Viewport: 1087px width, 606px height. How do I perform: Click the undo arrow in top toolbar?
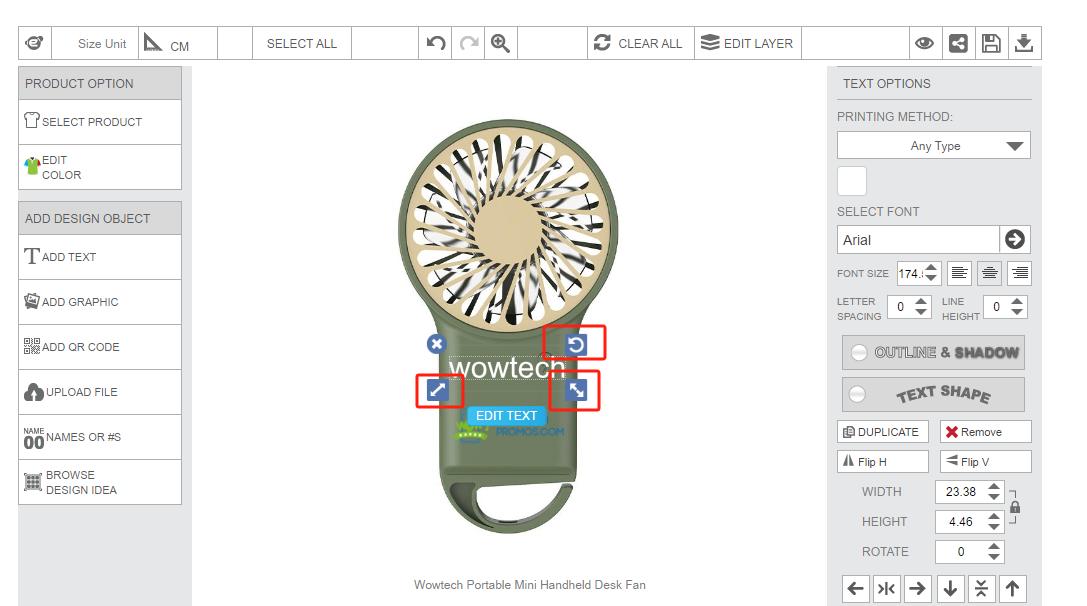[x=435, y=43]
